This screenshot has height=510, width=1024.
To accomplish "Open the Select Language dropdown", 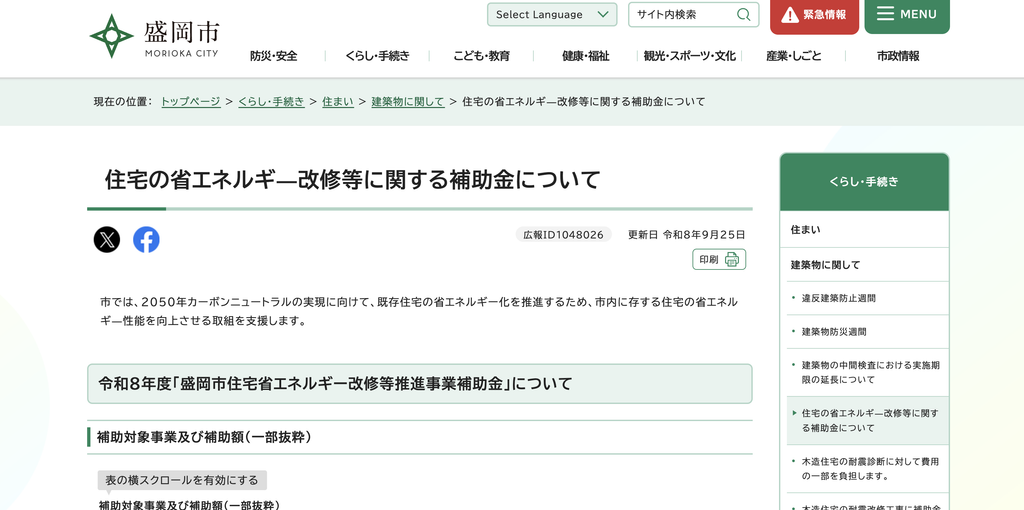I will point(552,14).
